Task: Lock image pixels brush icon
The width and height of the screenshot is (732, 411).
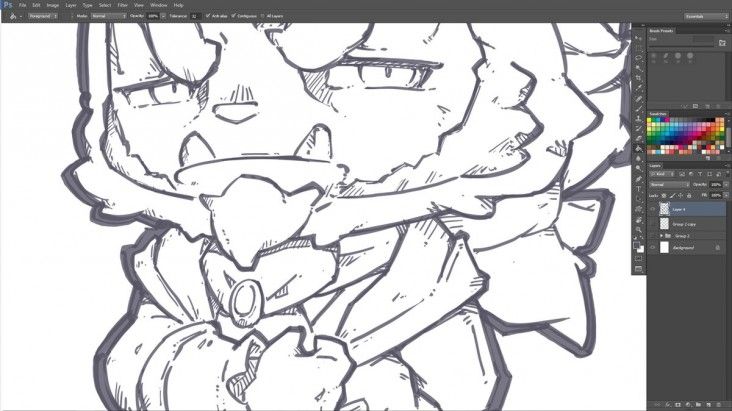Action: (x=672, y=195)
